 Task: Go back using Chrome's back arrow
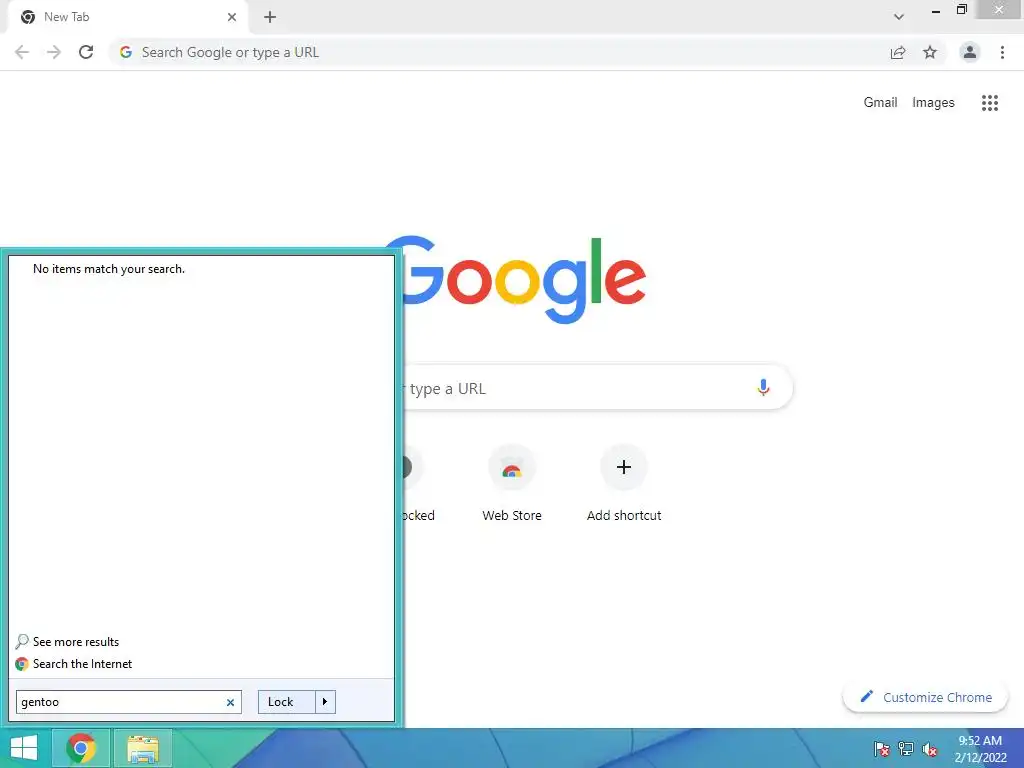[22, 52]
